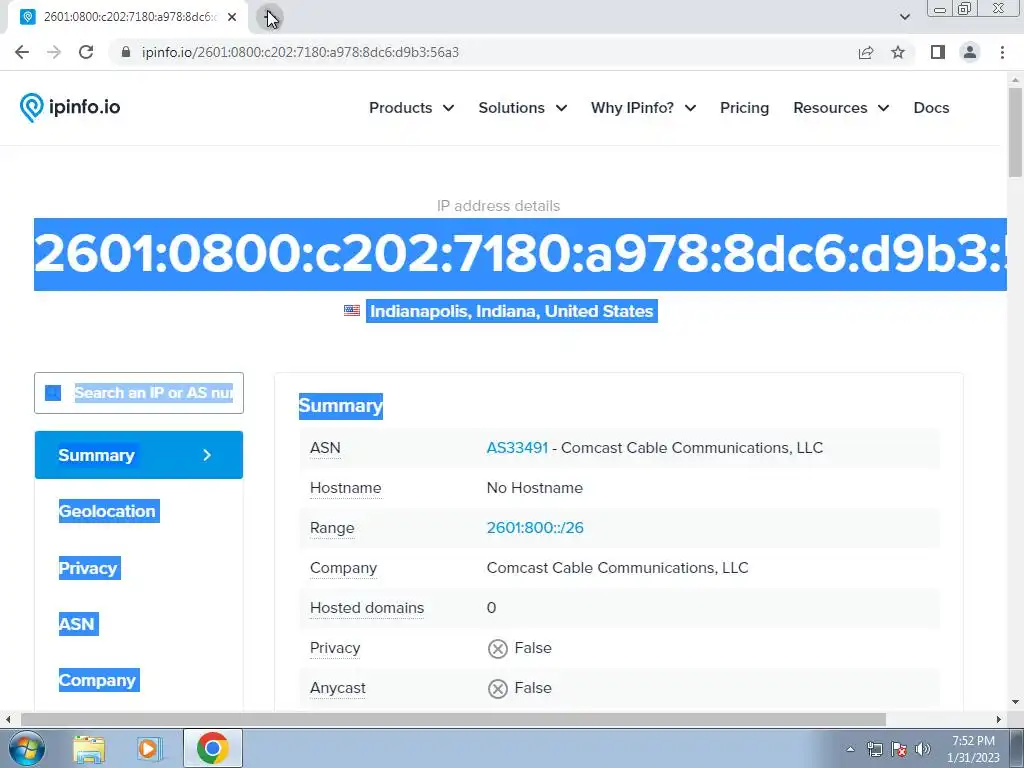Select the Summary sidebar tab

click(138, 455)
